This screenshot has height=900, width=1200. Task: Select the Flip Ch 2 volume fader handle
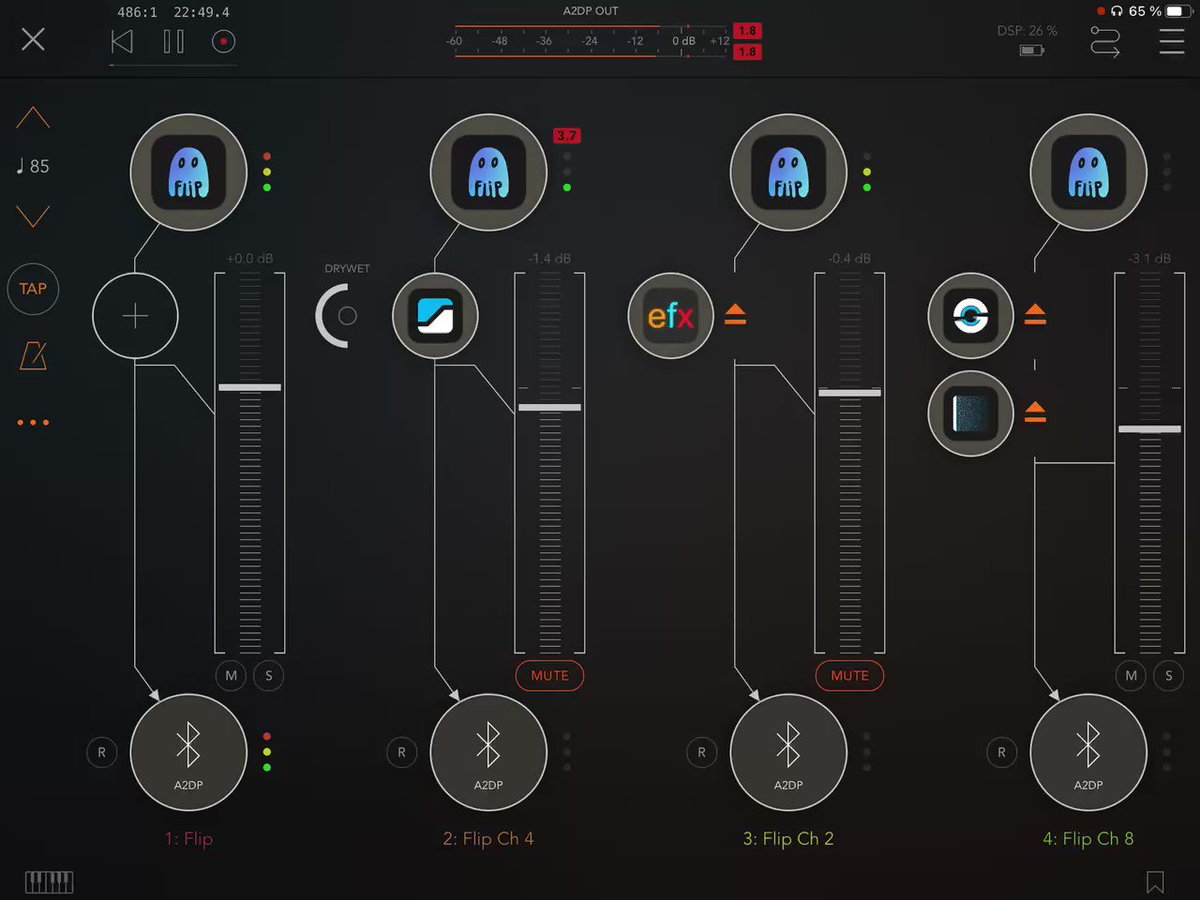(850, 393)
